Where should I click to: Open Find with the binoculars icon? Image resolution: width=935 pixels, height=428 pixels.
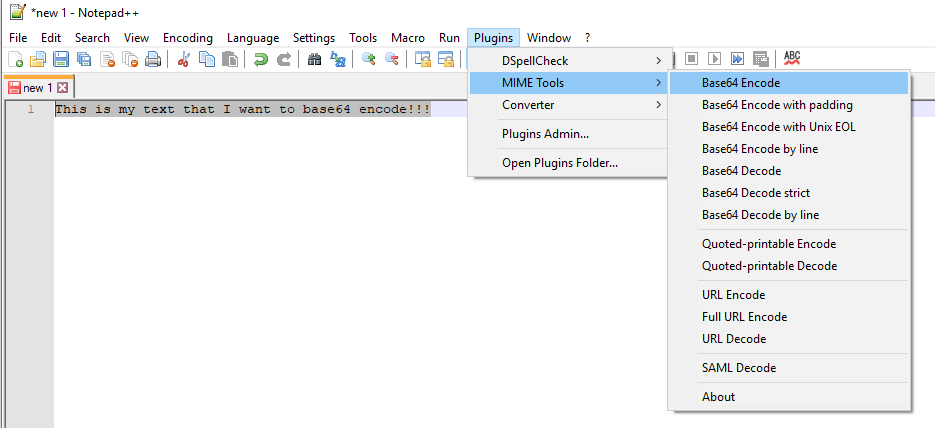(314, 59)
